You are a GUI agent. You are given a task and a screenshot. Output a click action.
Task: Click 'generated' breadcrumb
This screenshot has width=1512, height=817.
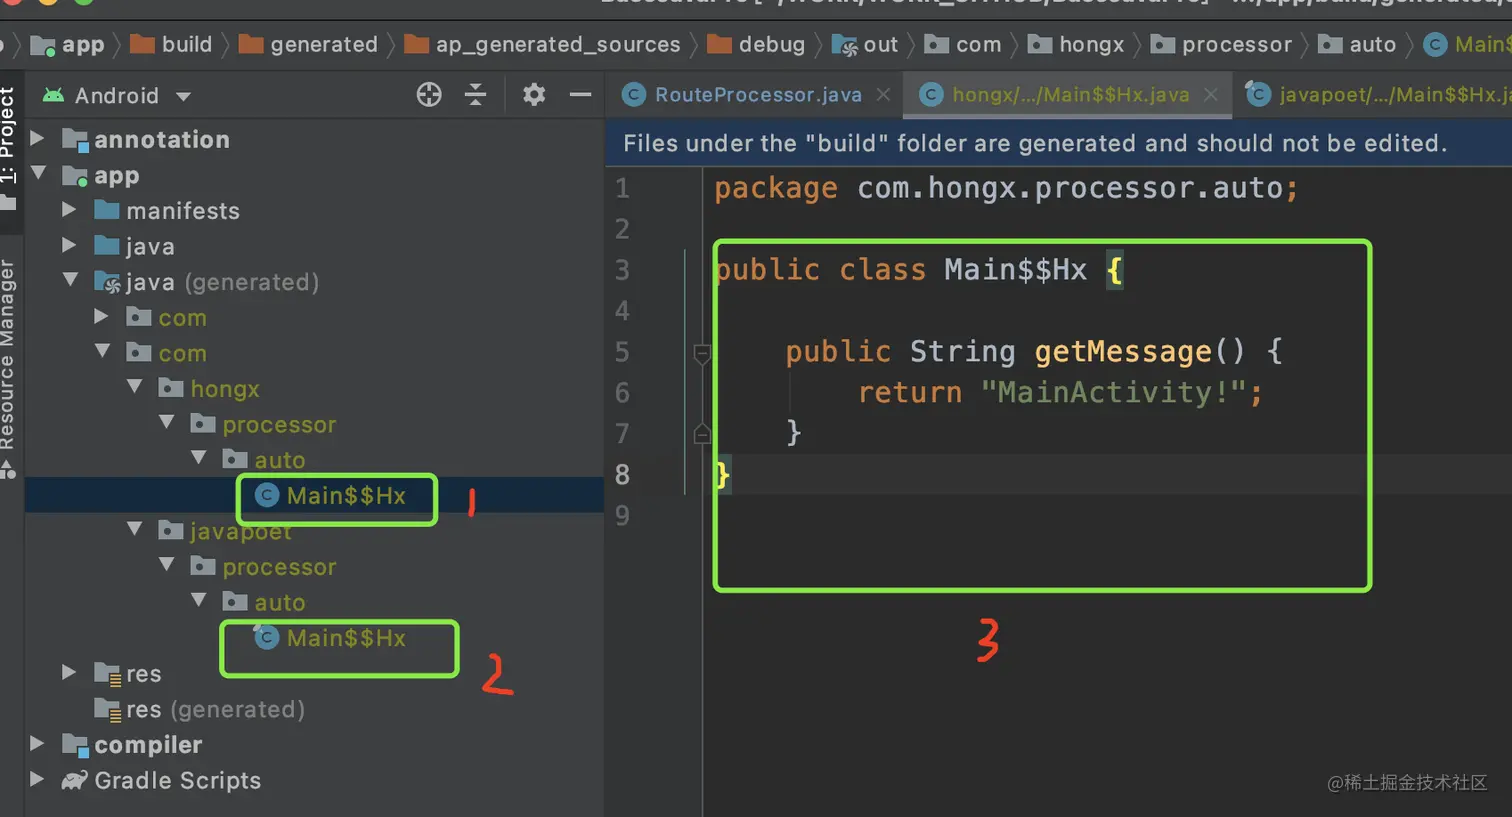coord(324,44)
